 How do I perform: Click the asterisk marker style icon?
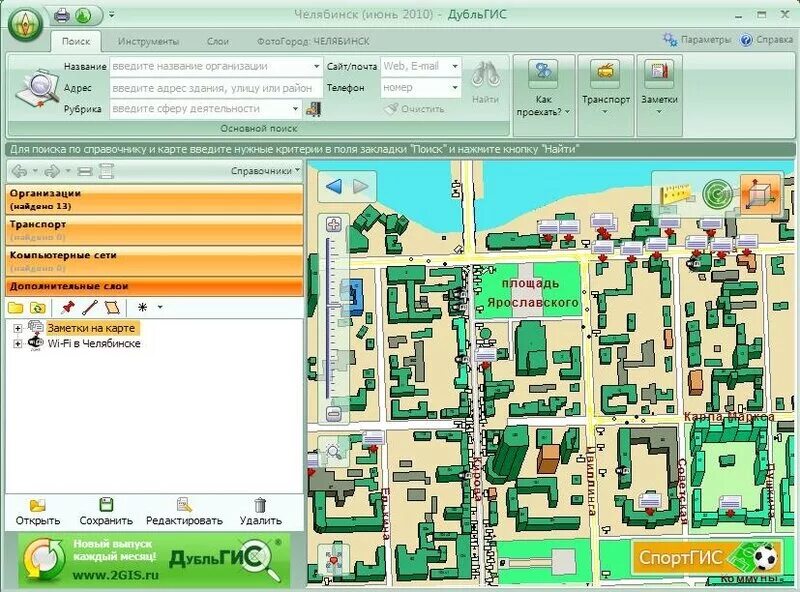pos(143,307)
